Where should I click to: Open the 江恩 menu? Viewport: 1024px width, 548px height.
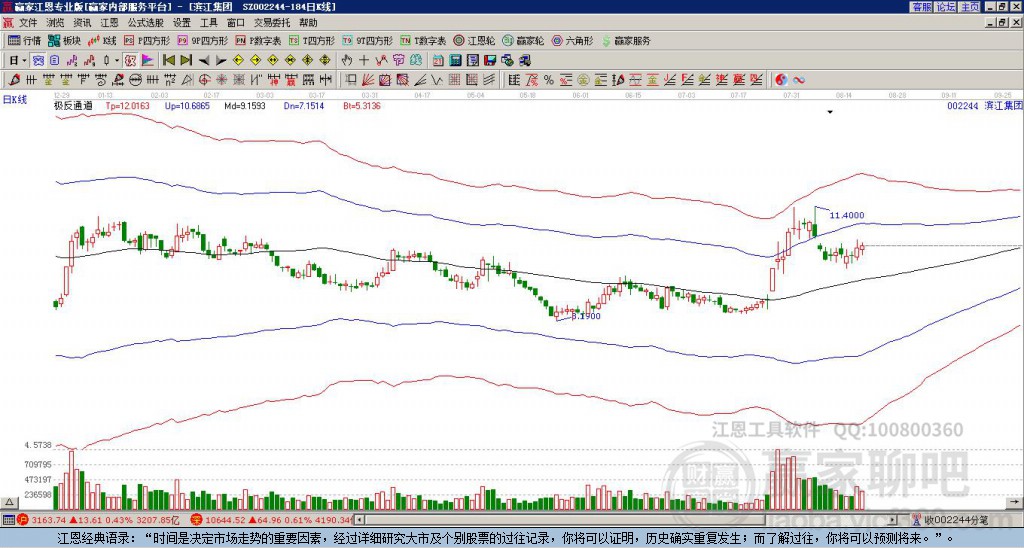click(109, 23)
